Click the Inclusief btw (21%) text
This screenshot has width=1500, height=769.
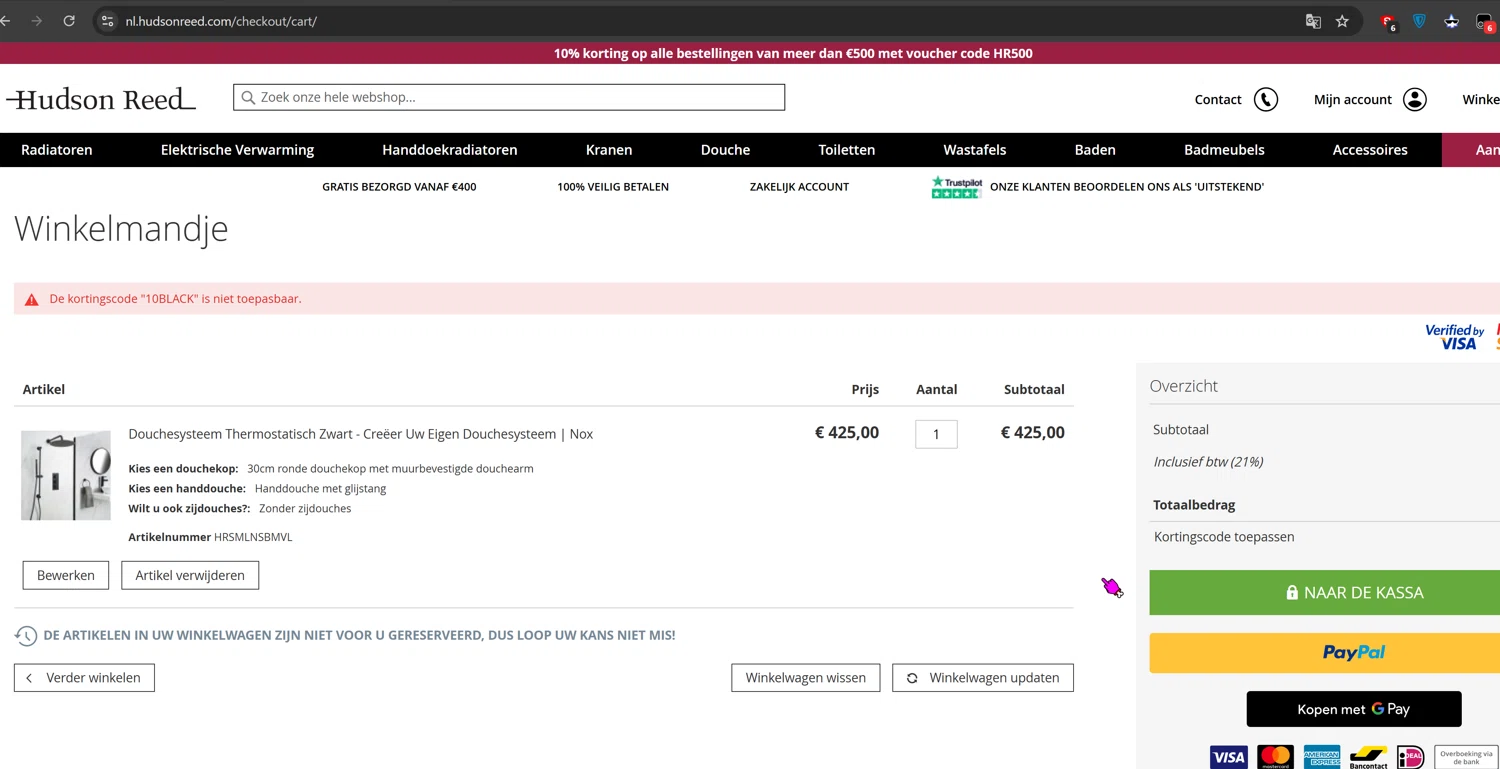pos(1208,462)
